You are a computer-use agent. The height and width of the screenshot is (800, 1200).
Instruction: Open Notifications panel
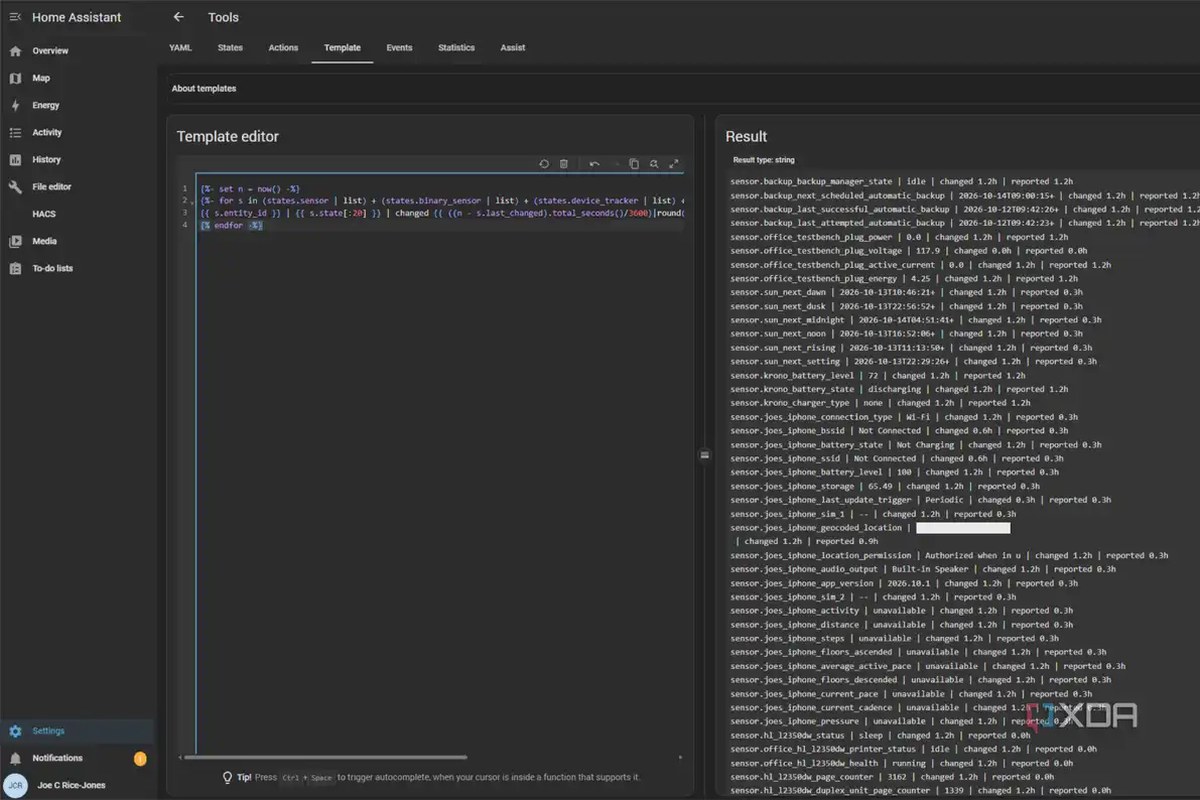78,758
